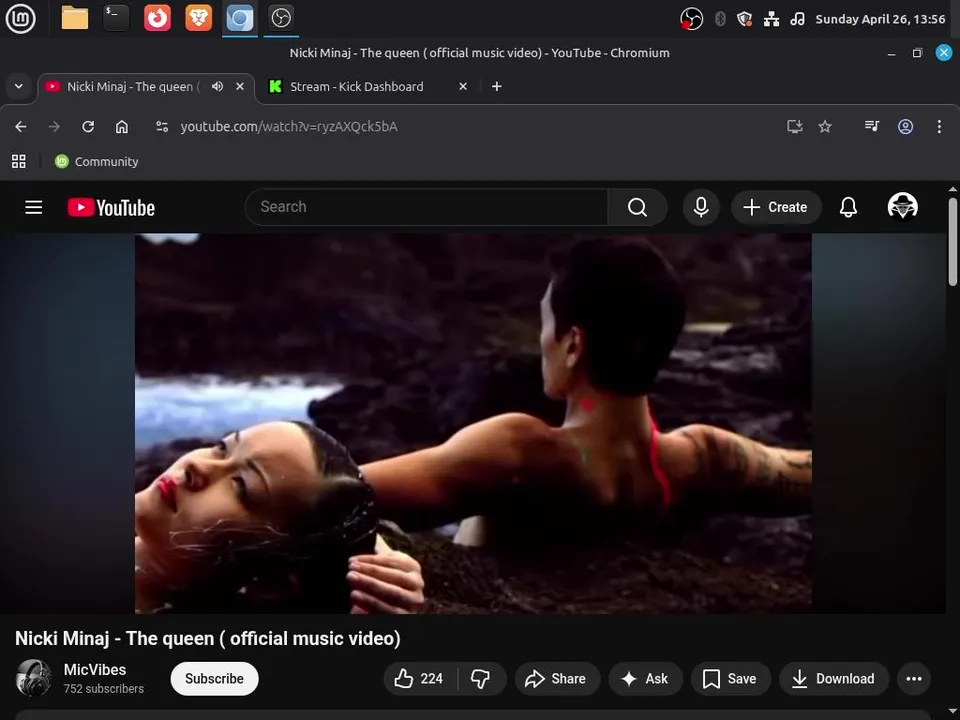Image resolution: width=960 pixels, height=720 pixels.
Task: Open more actions three-dot button
Action: tap(914, 678)
